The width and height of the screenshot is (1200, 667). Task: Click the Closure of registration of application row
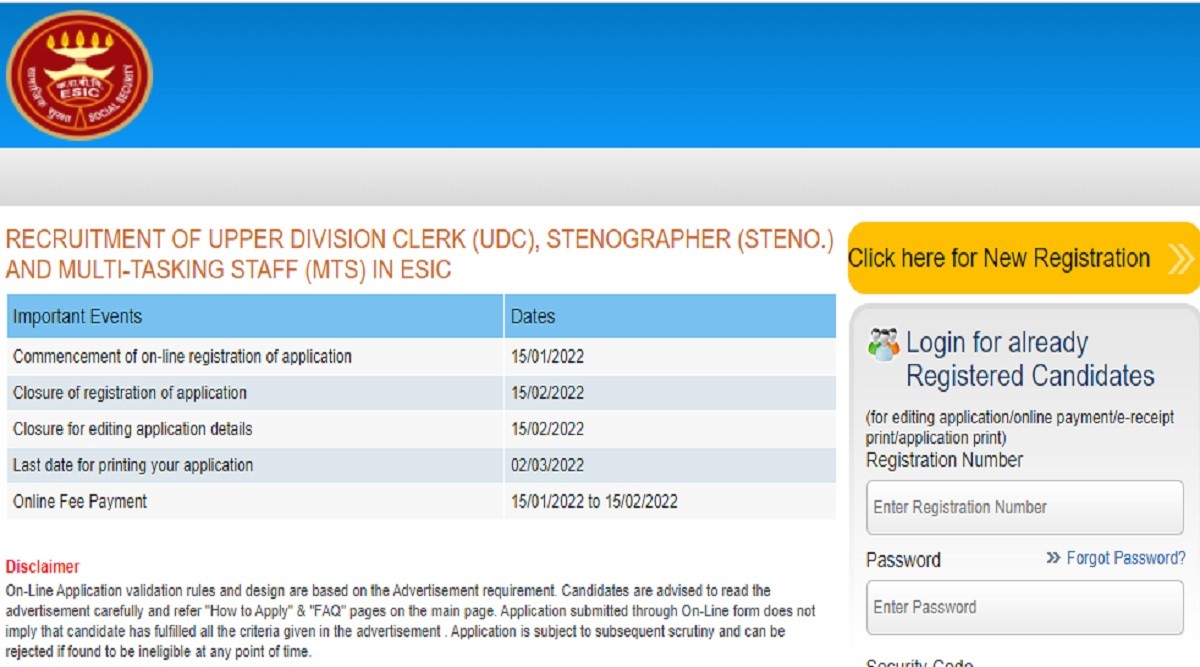point(130,393)
